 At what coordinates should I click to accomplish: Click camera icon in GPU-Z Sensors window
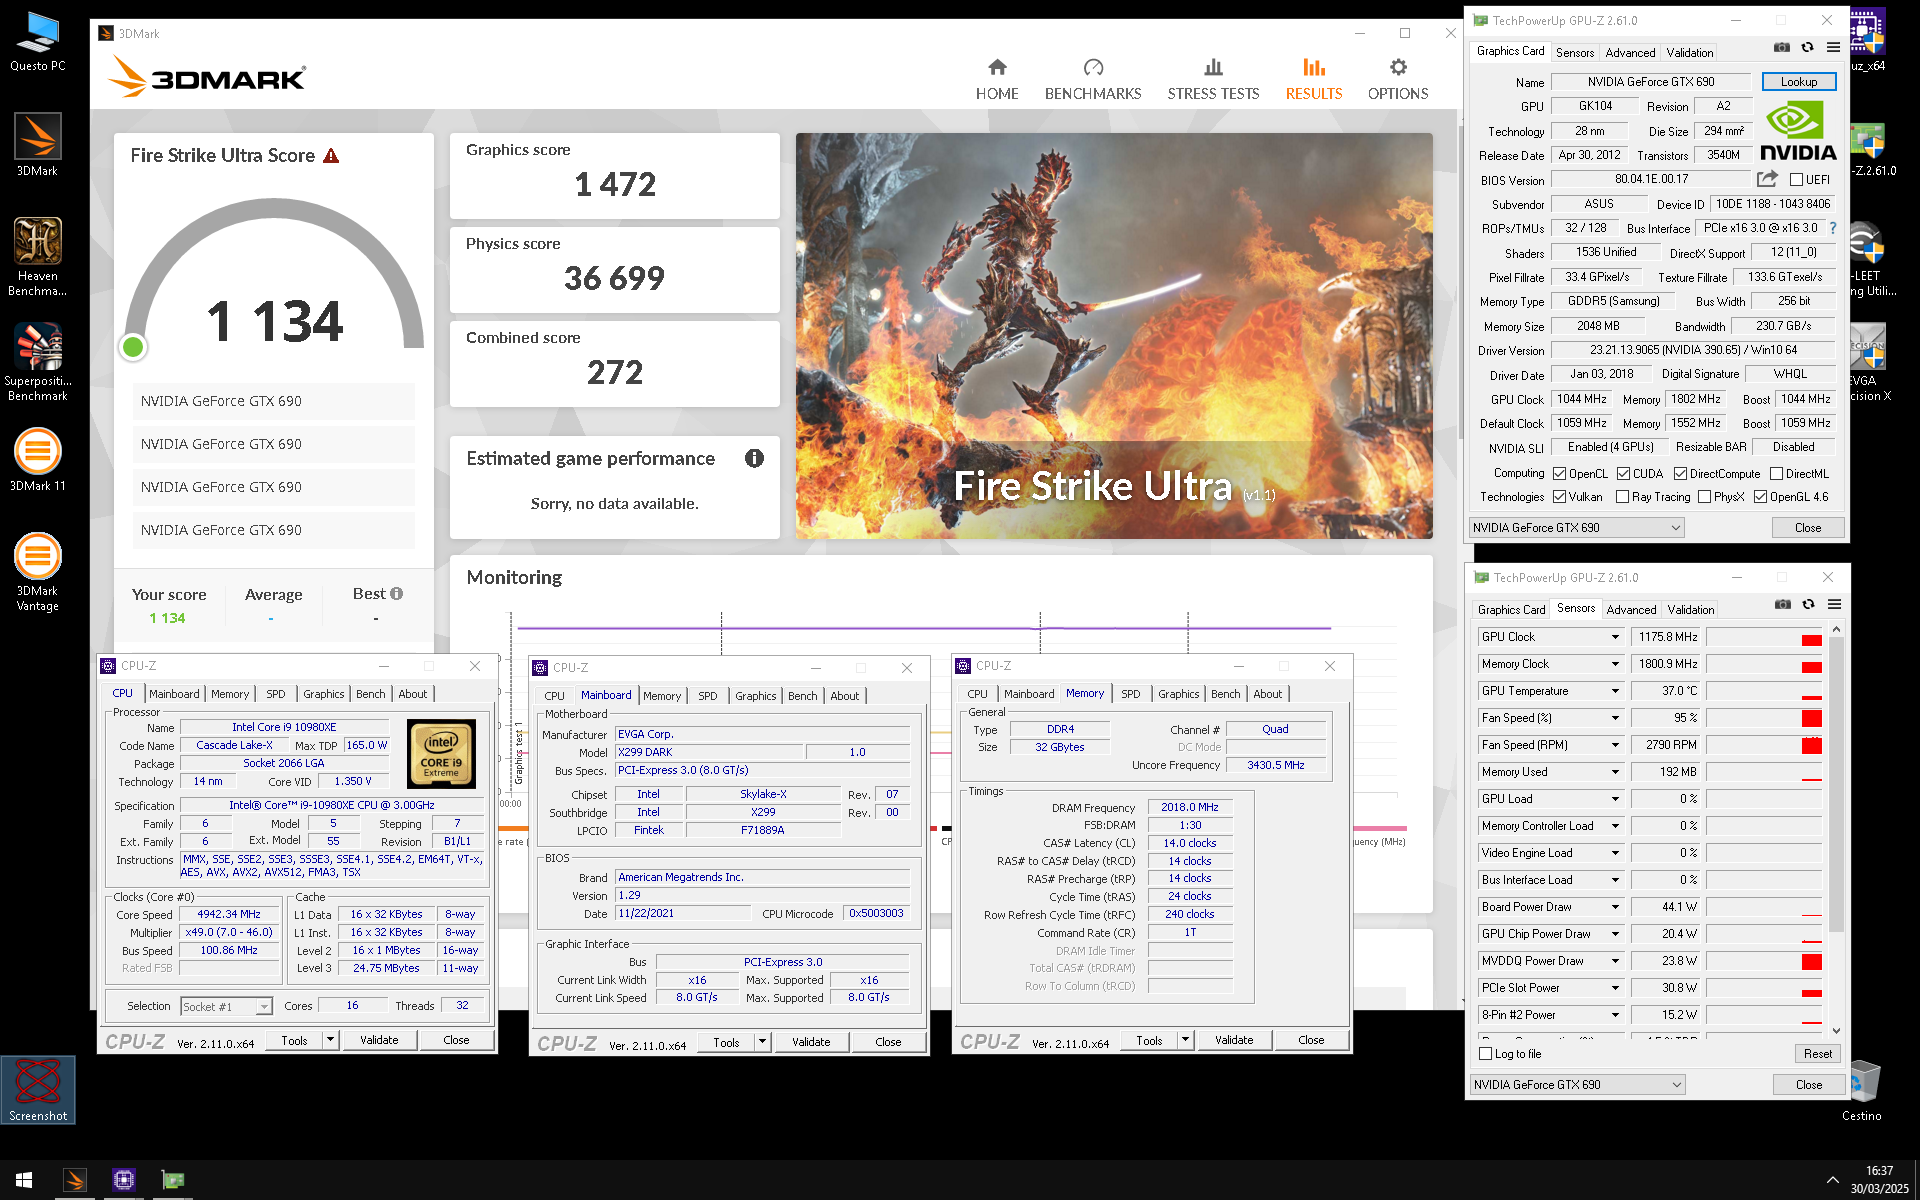pos(1783,604)
